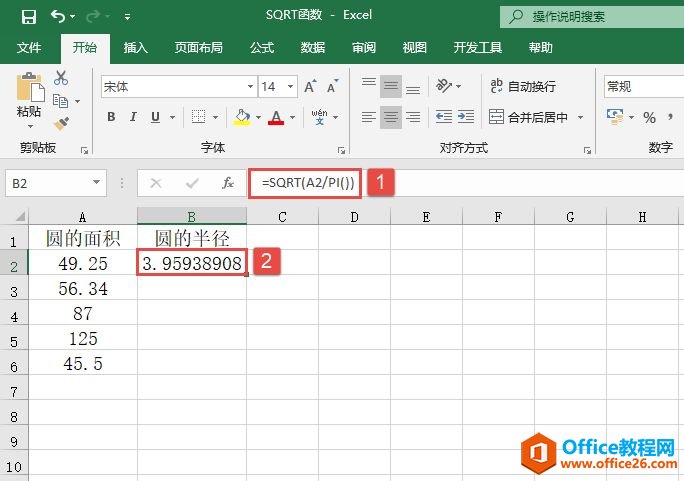Open the 剪贴板 dialog launcher
684x481 pixels.
point(84,150)
